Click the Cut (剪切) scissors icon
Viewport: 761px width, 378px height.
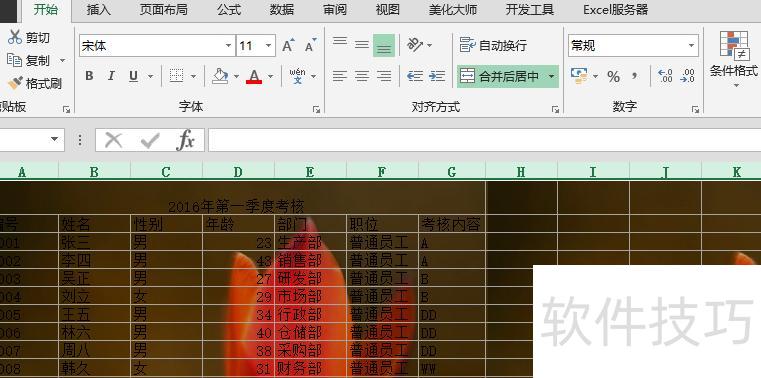click(15, 37)
